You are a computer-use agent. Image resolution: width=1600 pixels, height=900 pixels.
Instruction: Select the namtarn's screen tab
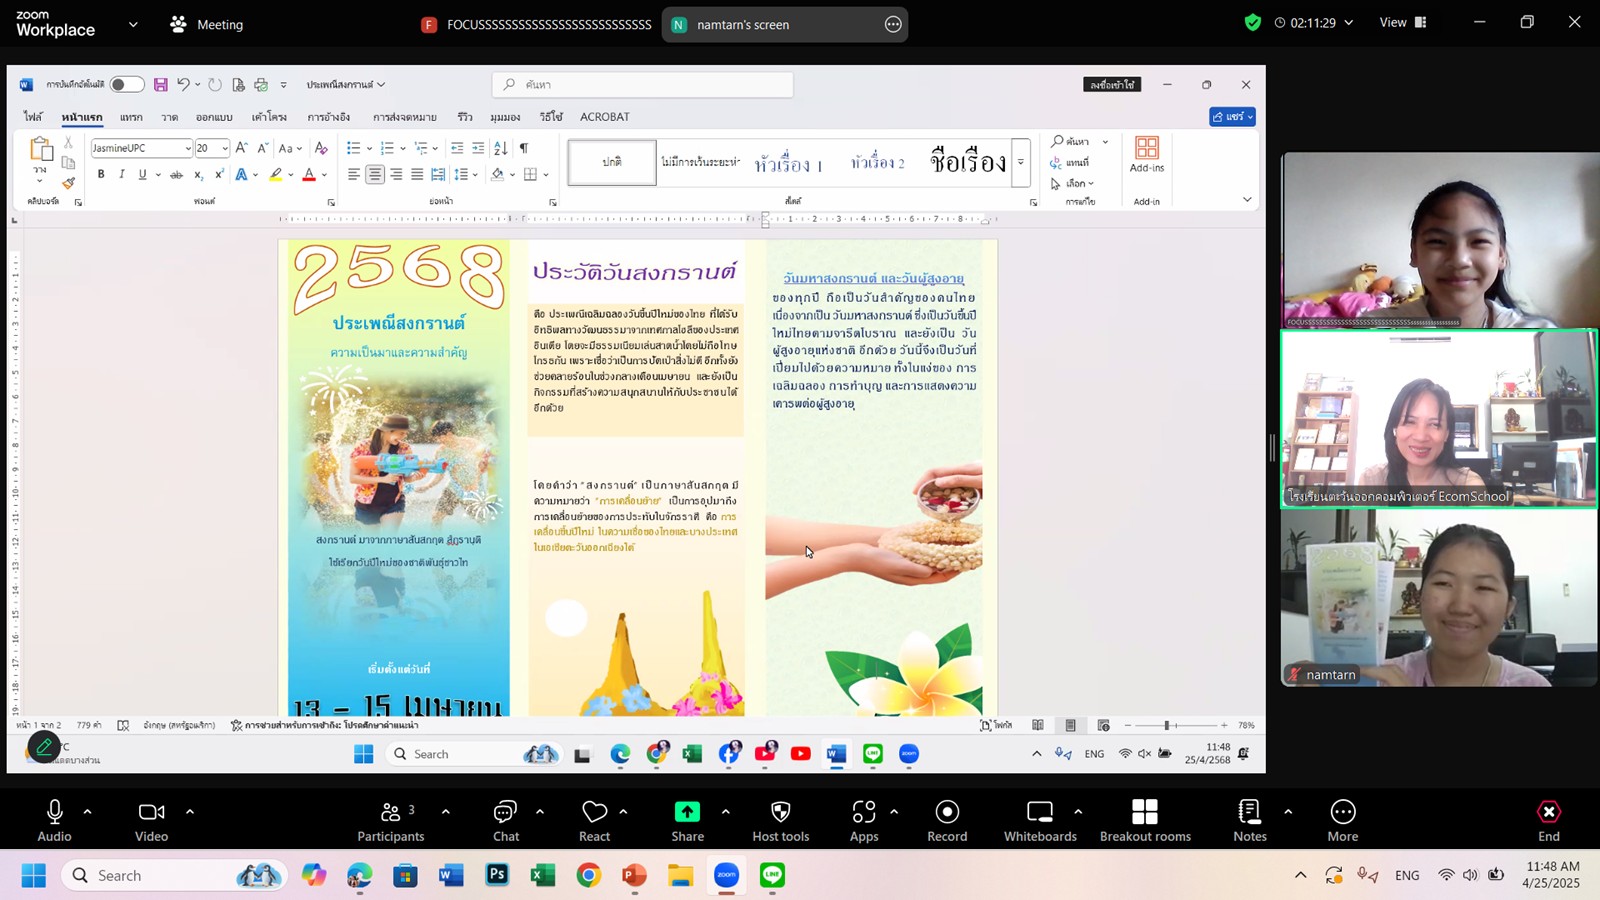pyautogui.click(x=743, y=24)
